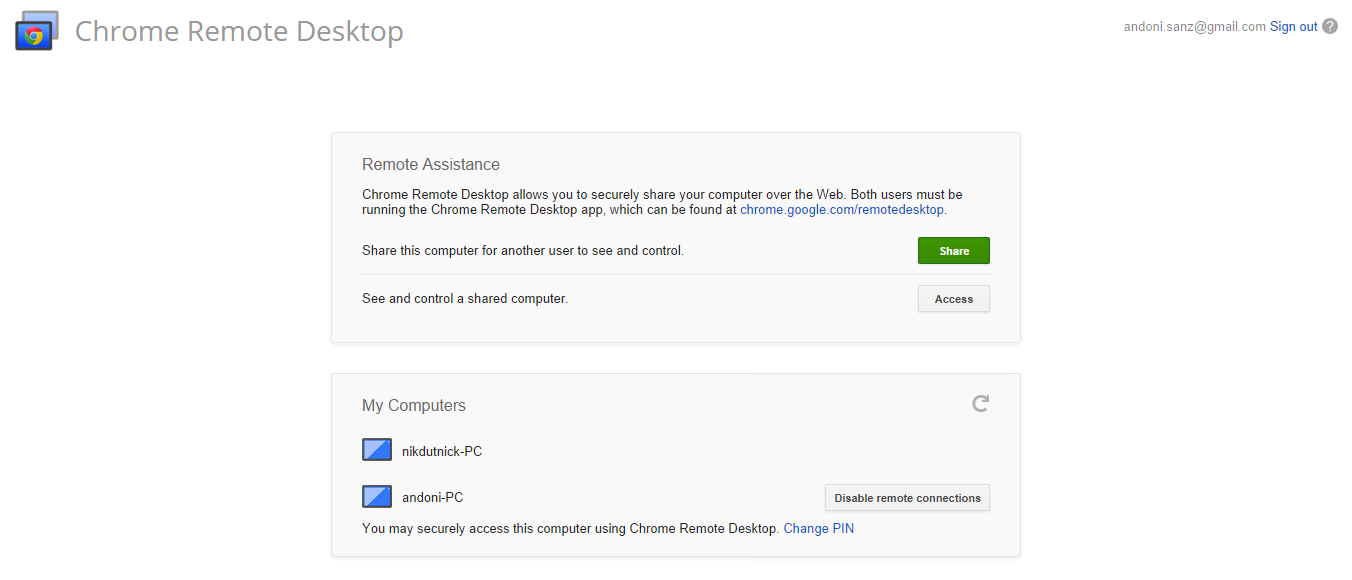Screen dimensions: 1352x580
Task: Select the andoni-PC computer name
Action: click(x=432, y=497)
